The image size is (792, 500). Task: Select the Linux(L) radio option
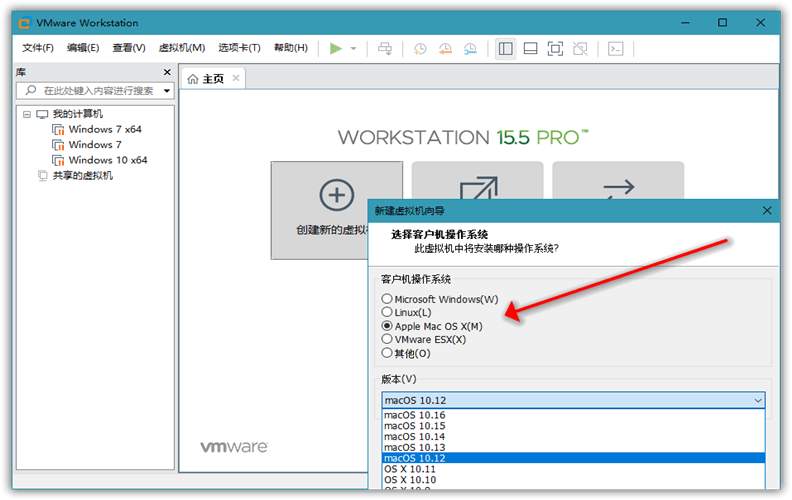pos(387,313)
